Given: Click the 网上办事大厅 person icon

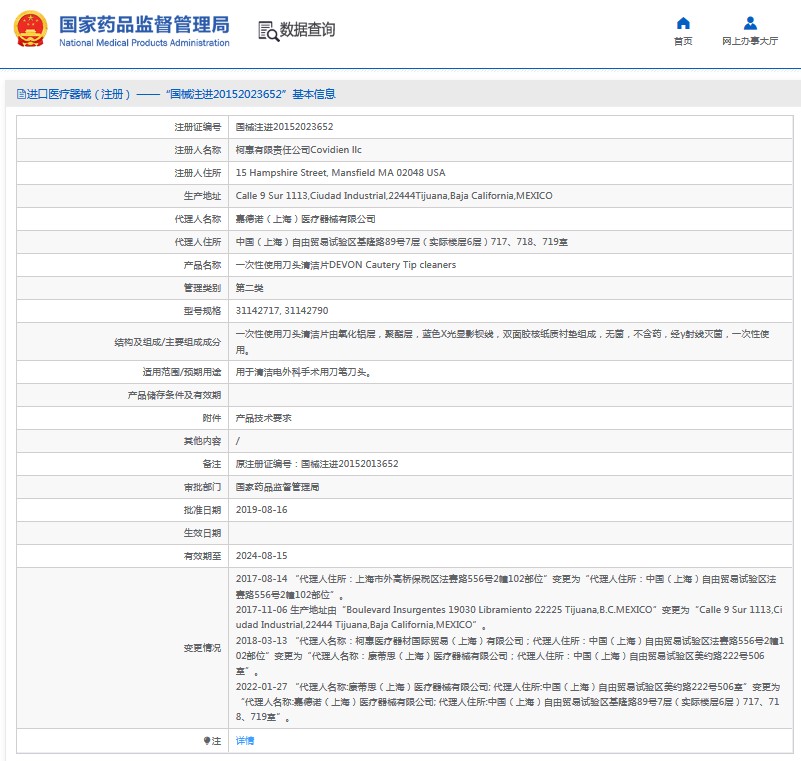Looking at the screenshot, I should point(750,23).
